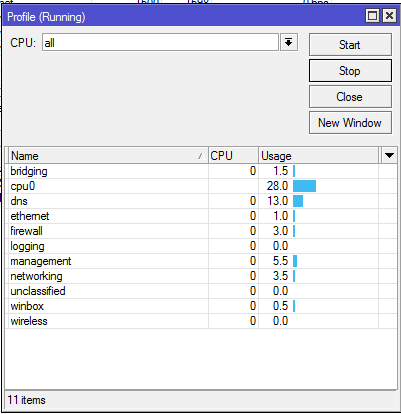Viewport: 401px width, 414px height.
Task: Open the CPU selection dropdown arrow
Action: (x=289, y=42)
